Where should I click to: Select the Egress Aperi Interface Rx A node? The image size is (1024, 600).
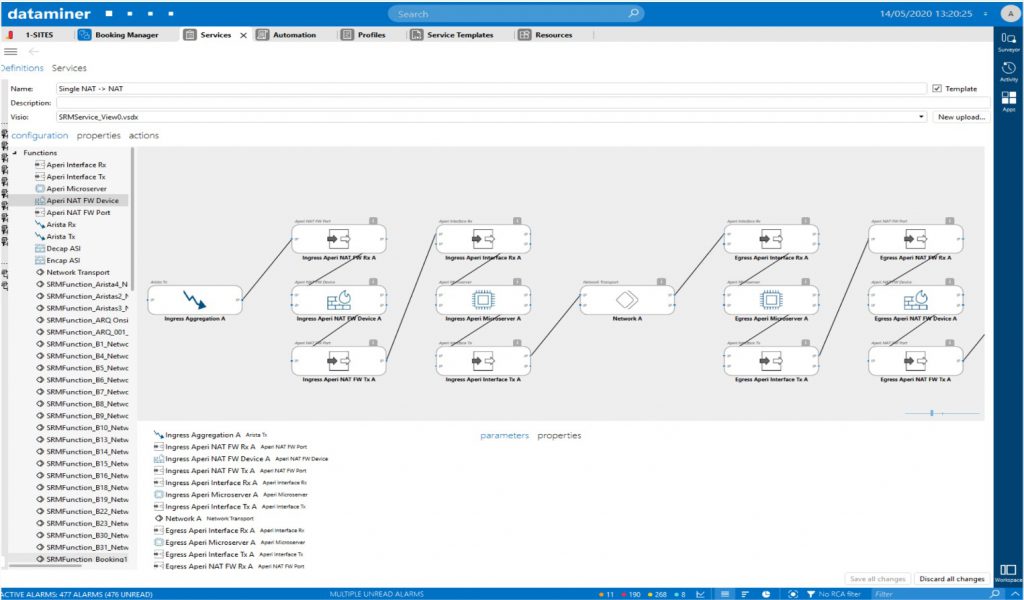pos(771,239)
